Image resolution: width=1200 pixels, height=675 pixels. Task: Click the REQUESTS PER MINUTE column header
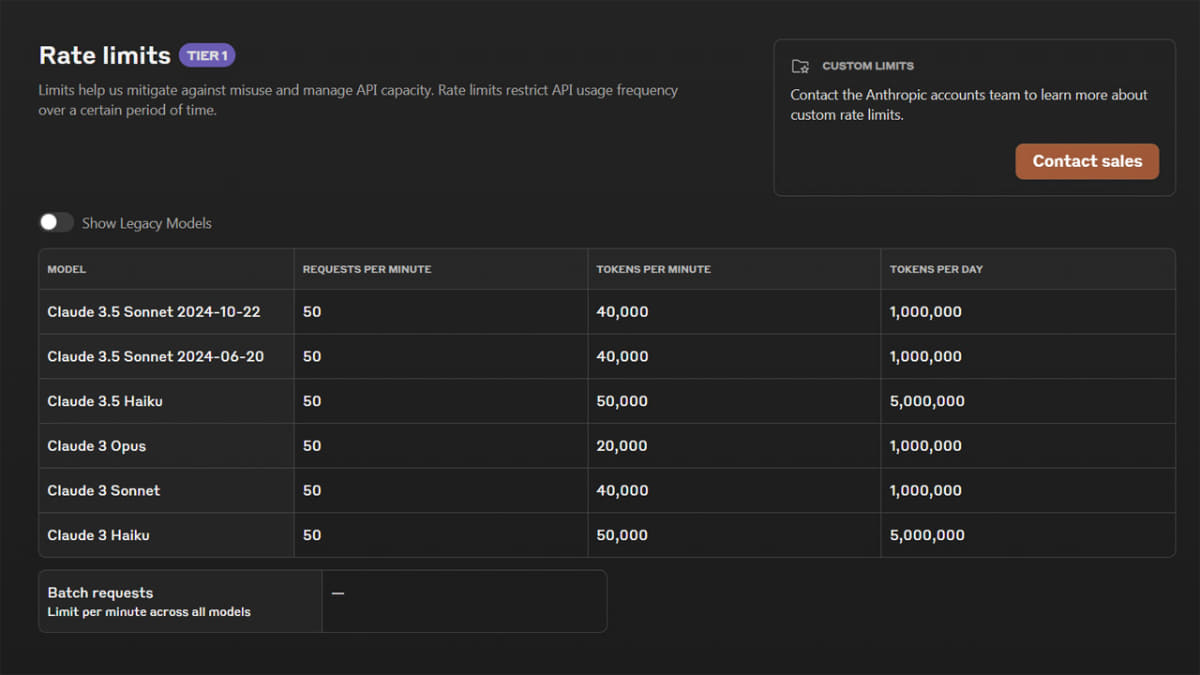click(x=367, y=269)
